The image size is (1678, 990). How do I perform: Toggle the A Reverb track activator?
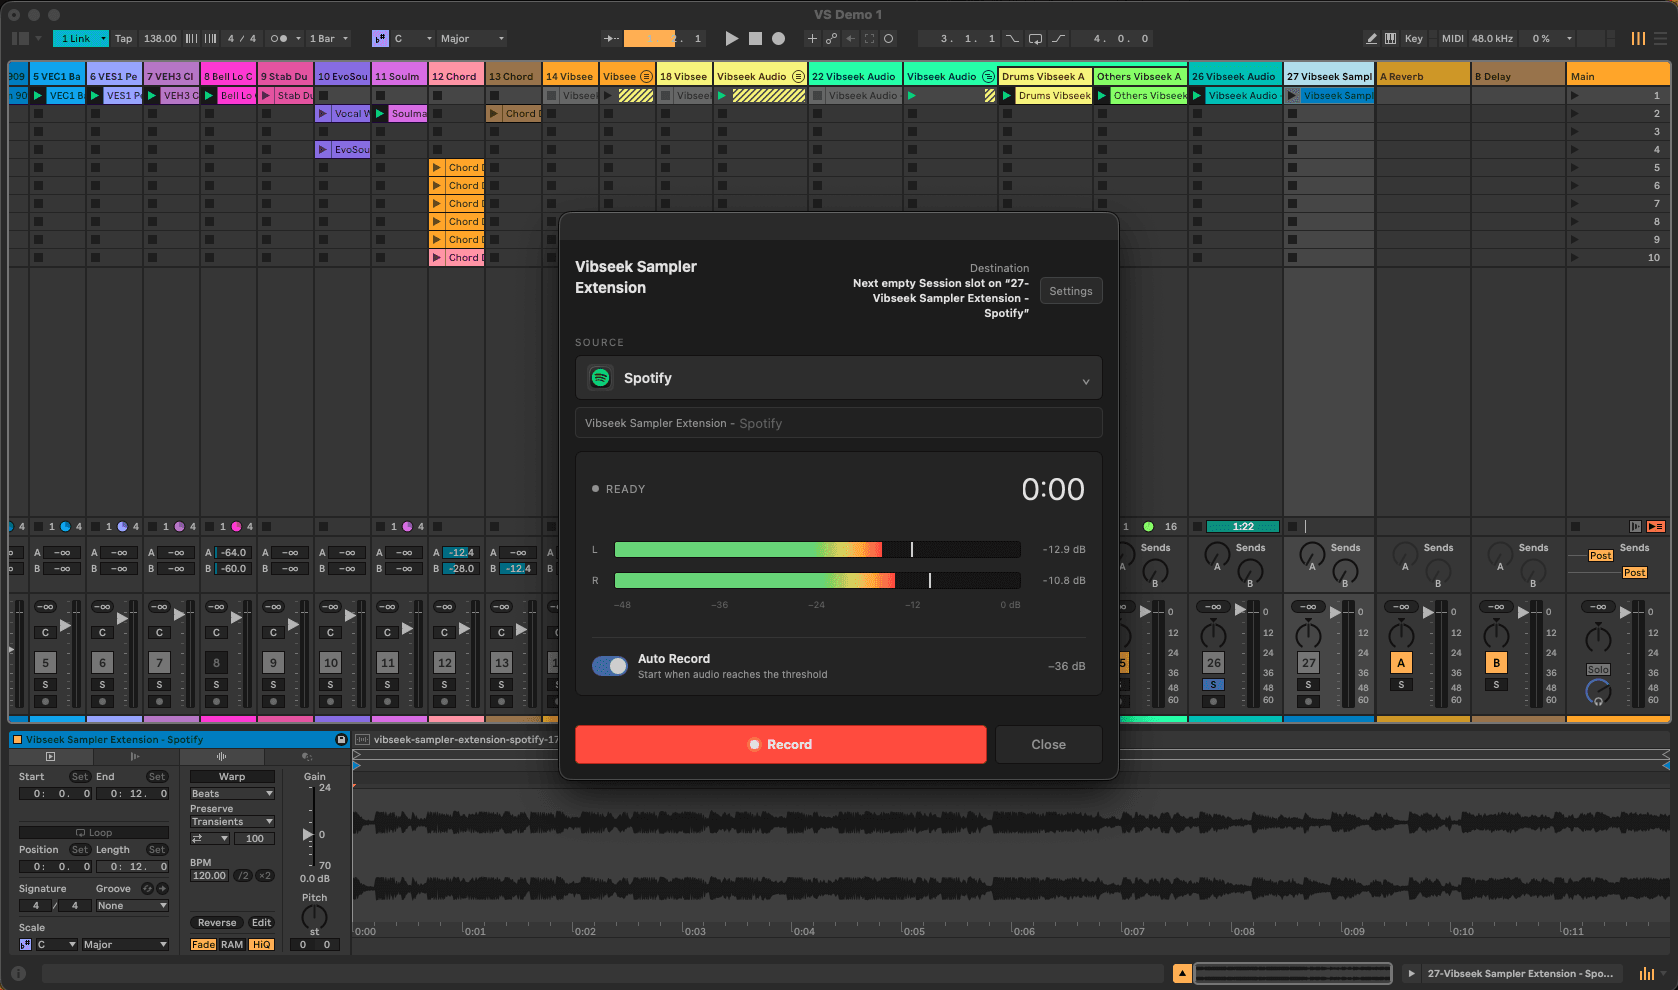[1401, 662]
